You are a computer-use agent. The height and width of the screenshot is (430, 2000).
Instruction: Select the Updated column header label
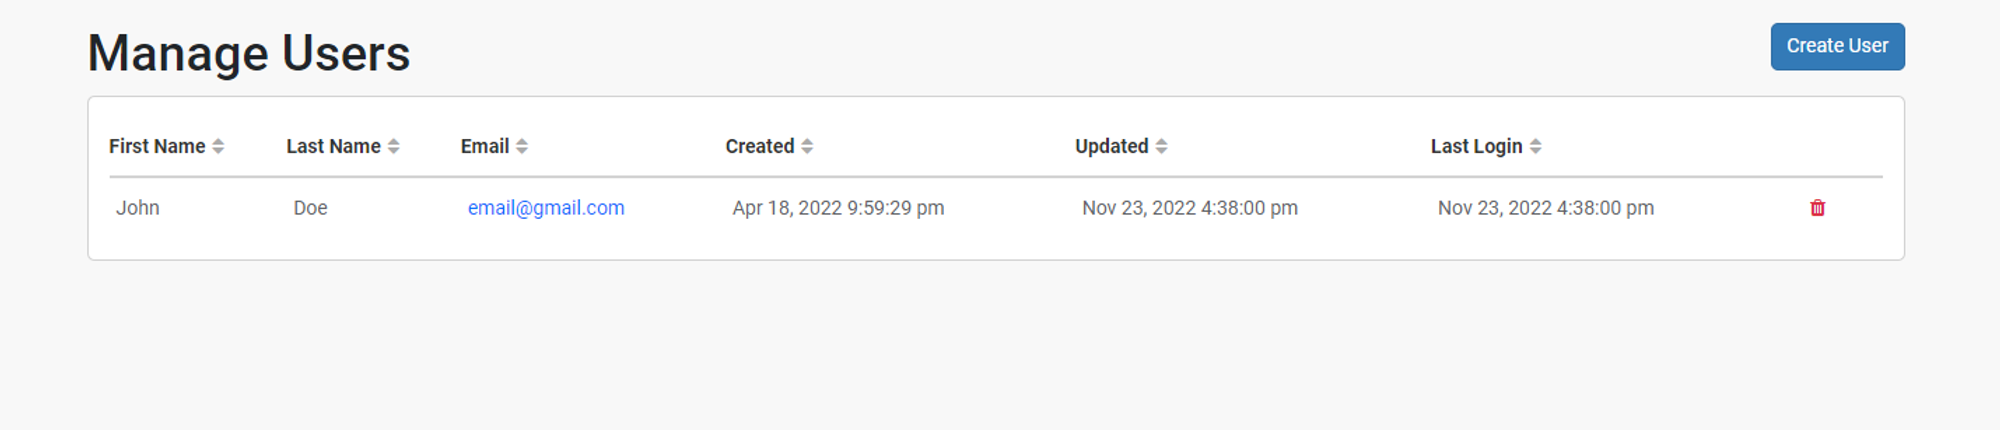coord(1112,146)
